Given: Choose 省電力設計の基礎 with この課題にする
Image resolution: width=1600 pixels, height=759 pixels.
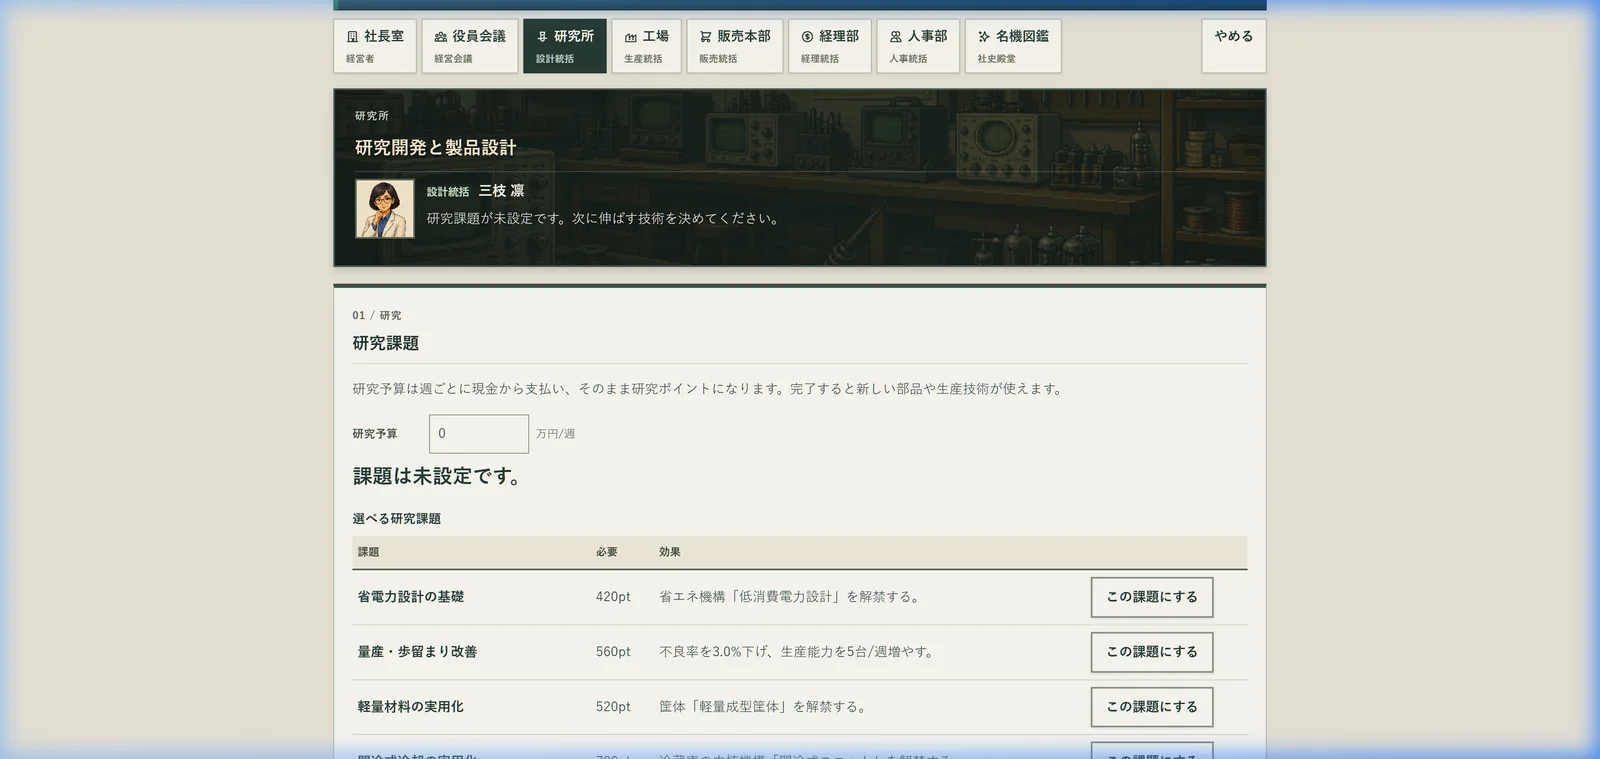Looking at the screenshot, I should point(1152,597).
